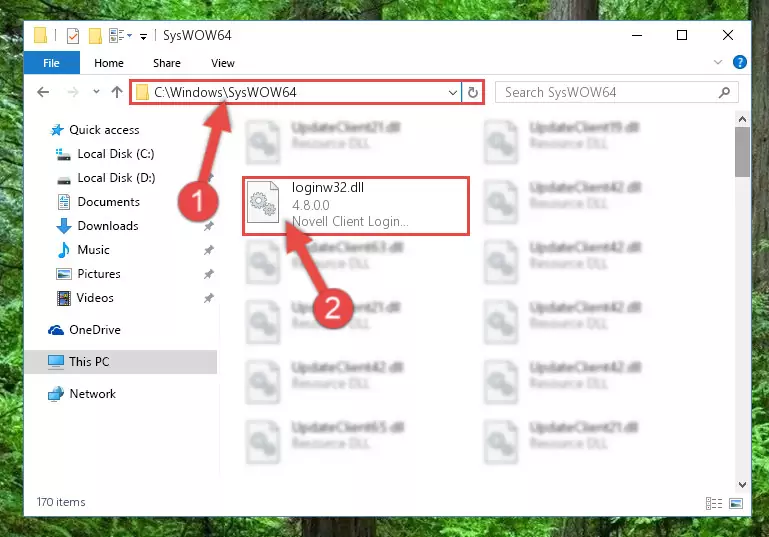Close the SysWOW64 window

(728, 35)
